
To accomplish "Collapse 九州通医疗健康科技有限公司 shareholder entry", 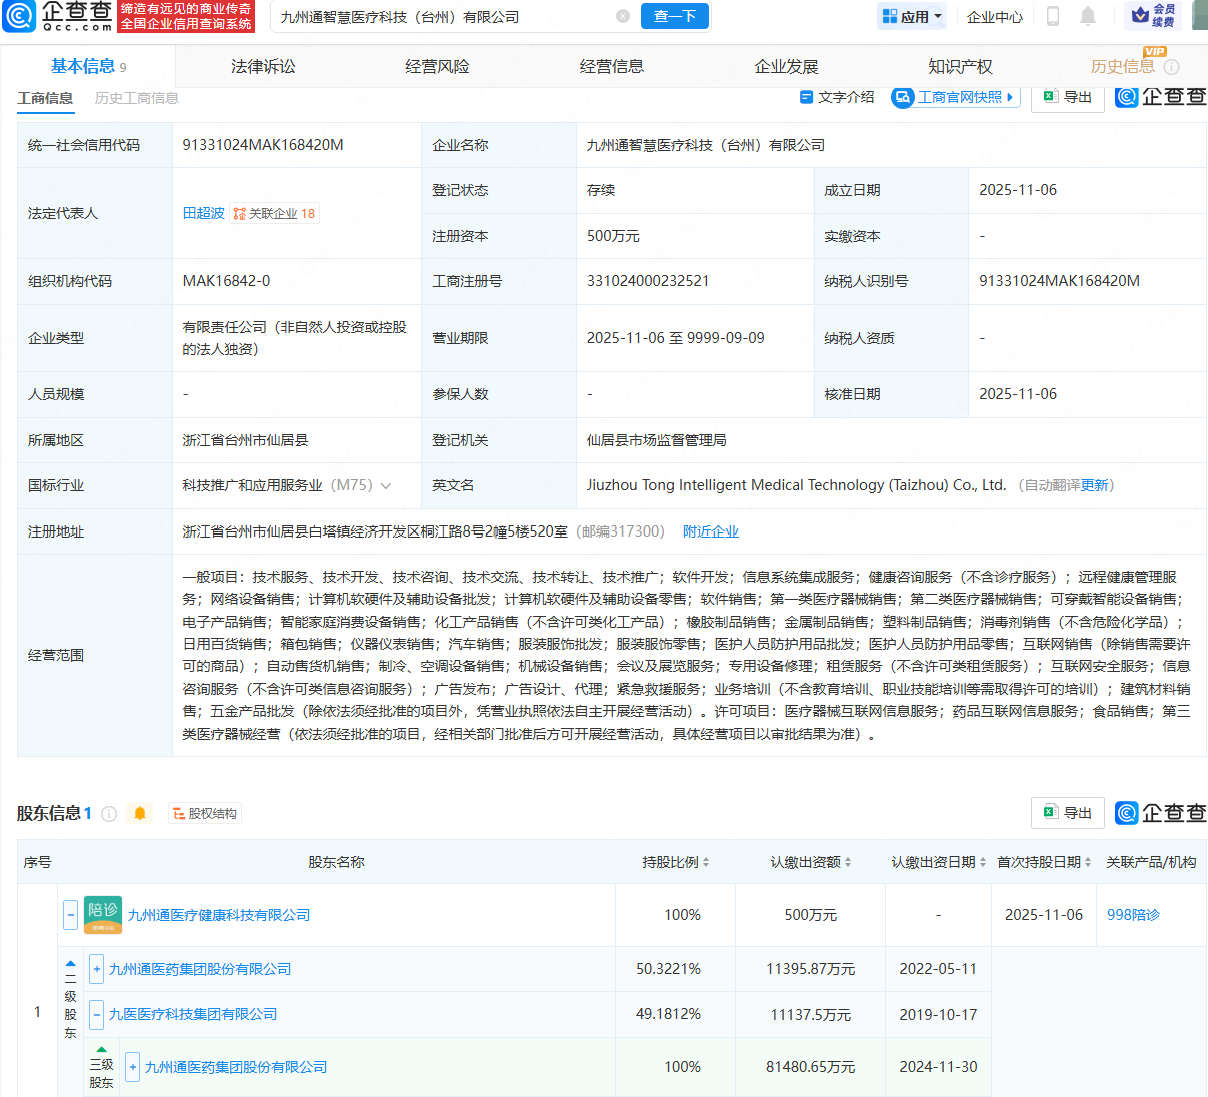I will click(69, 914).
